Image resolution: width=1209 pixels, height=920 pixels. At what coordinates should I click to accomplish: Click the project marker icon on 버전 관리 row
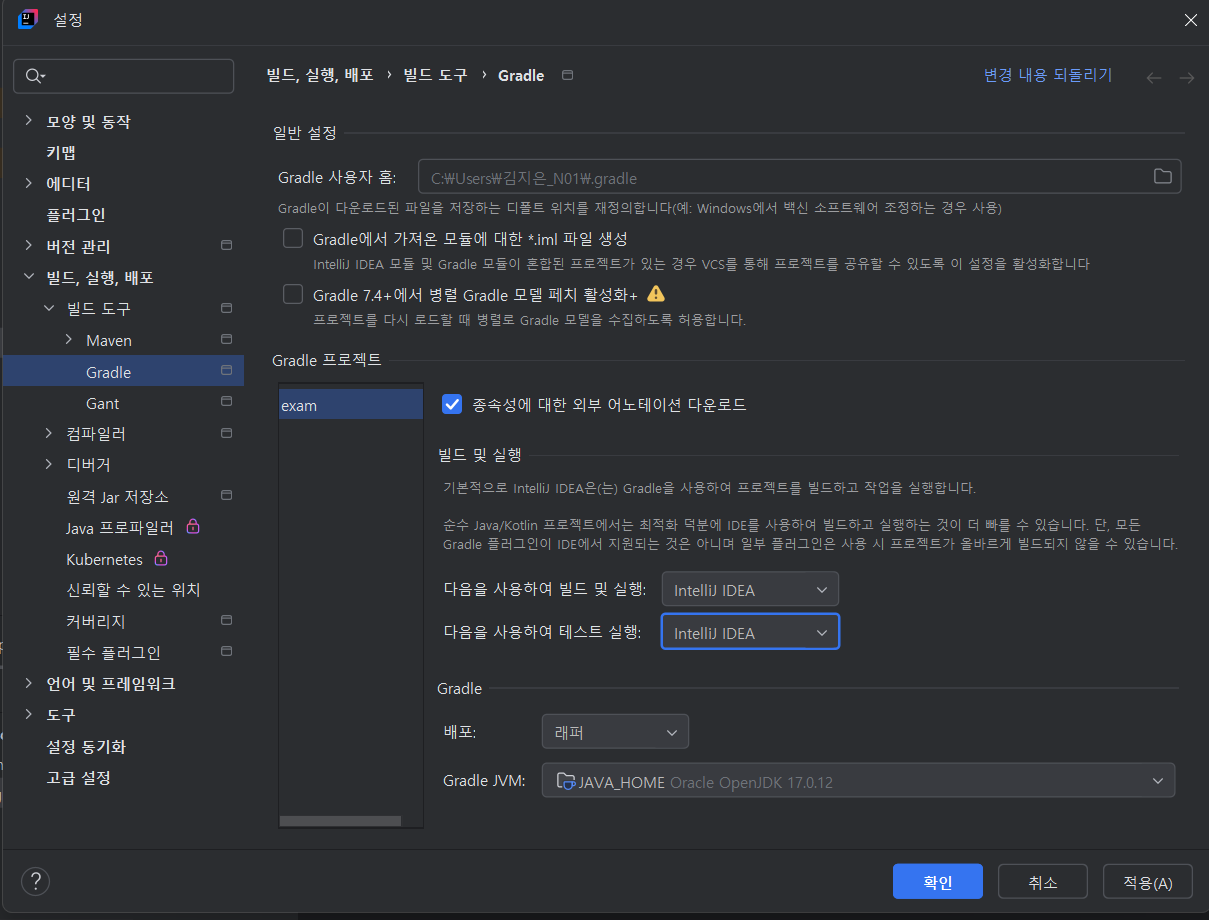tap(226, 245)
